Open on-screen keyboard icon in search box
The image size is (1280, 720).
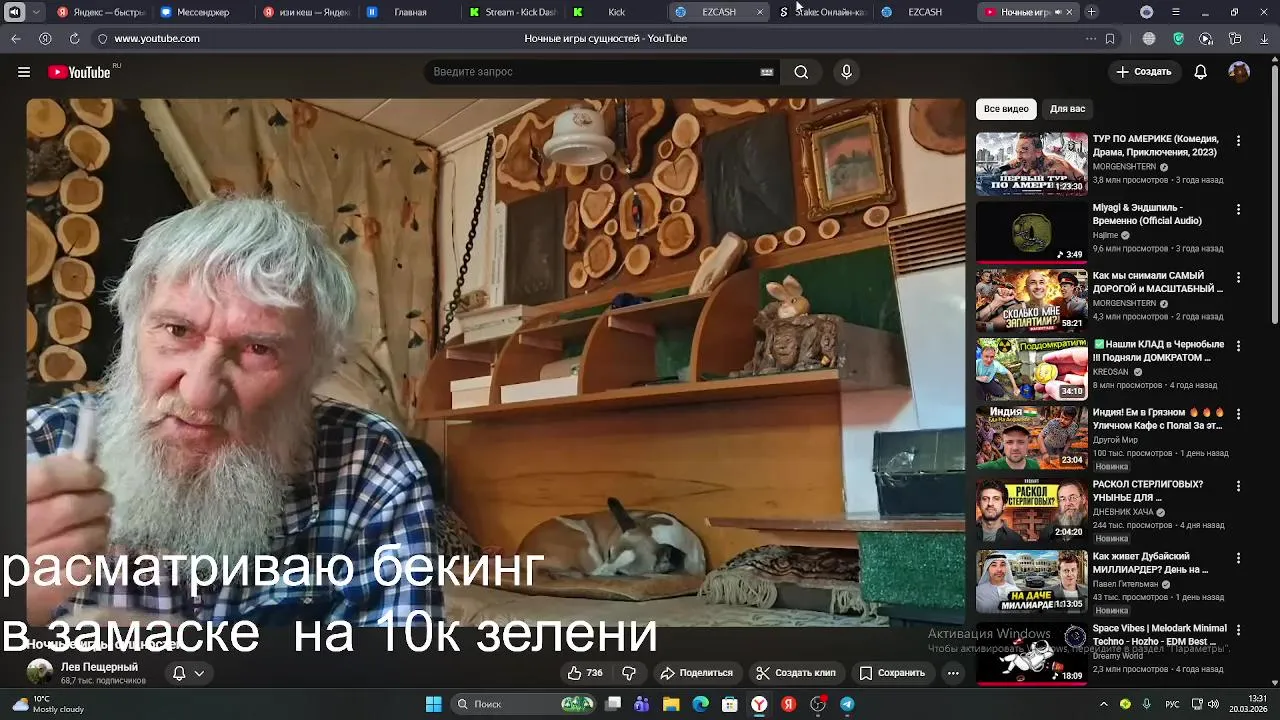(767, 72)
